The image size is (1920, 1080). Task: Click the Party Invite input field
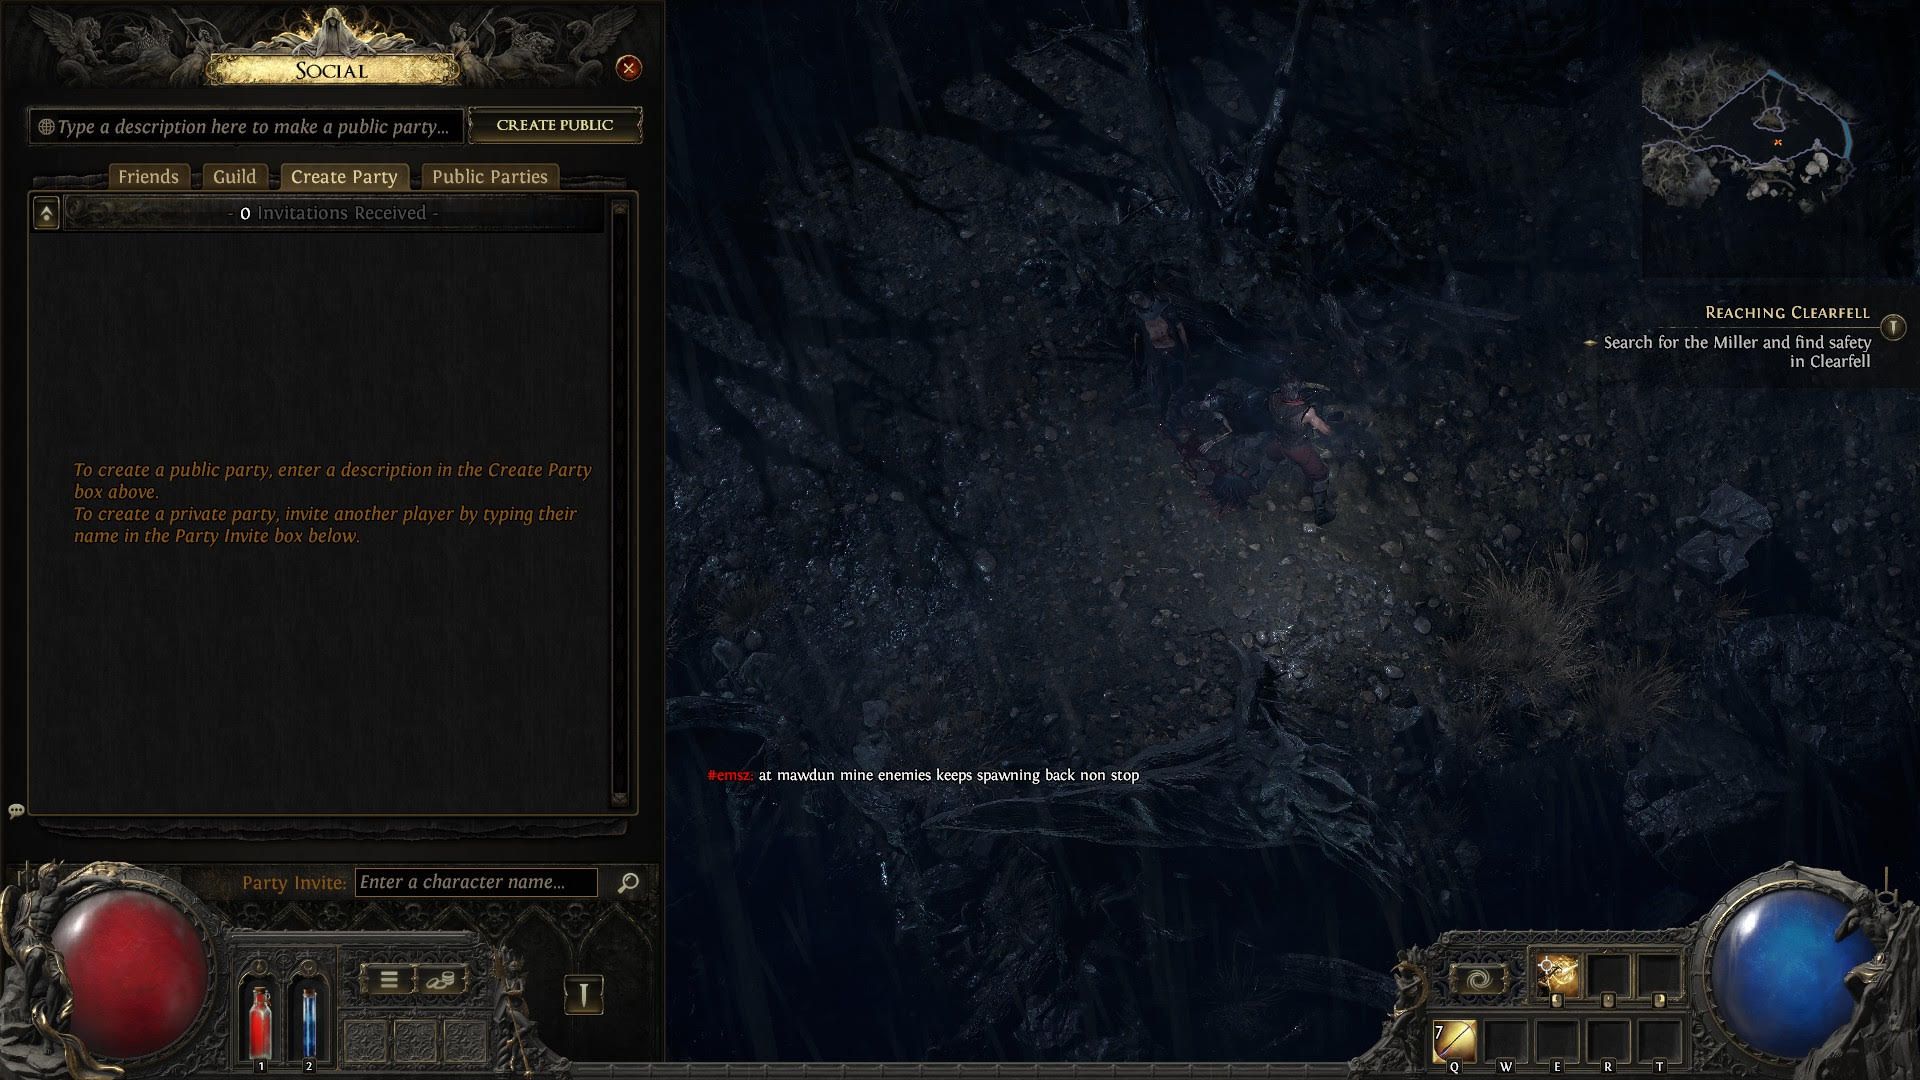475,882
